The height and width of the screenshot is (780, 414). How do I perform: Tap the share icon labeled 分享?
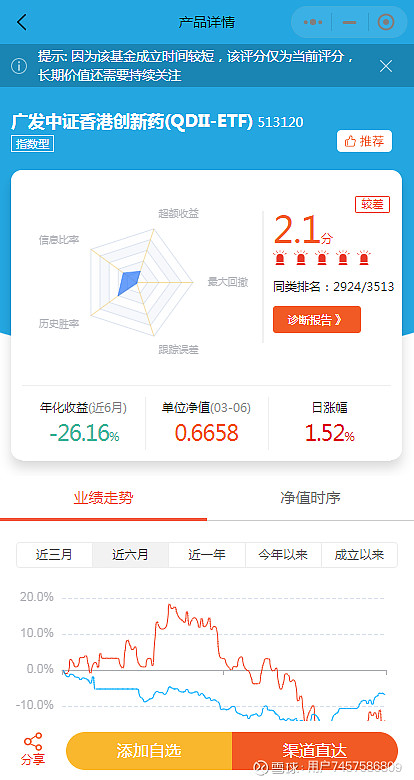(33, 749)
